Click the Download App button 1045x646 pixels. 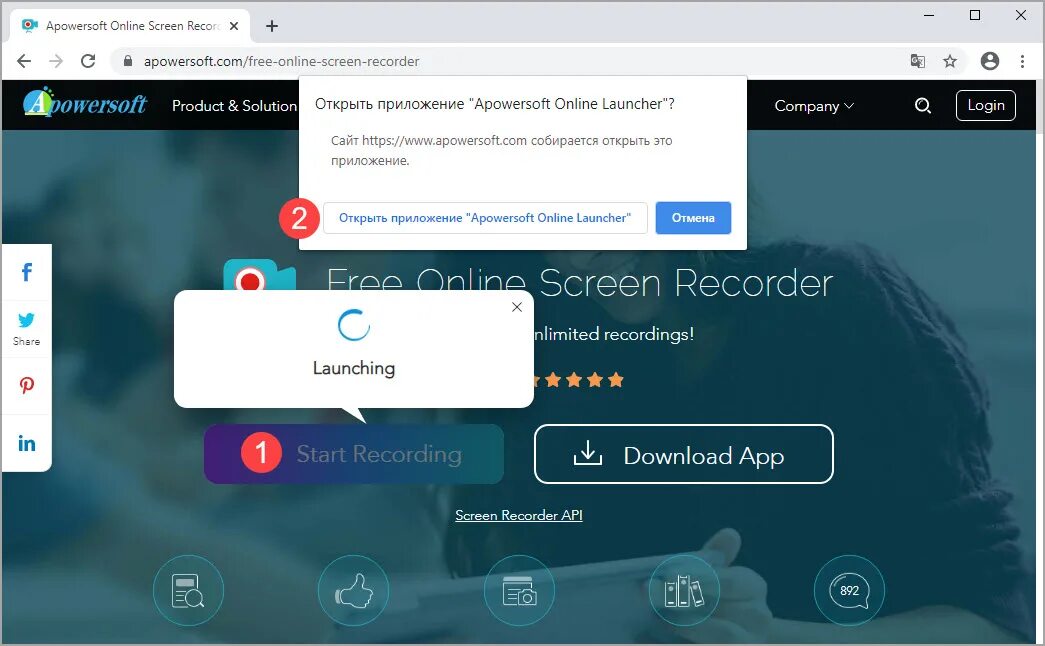click(x=684, y=454)
